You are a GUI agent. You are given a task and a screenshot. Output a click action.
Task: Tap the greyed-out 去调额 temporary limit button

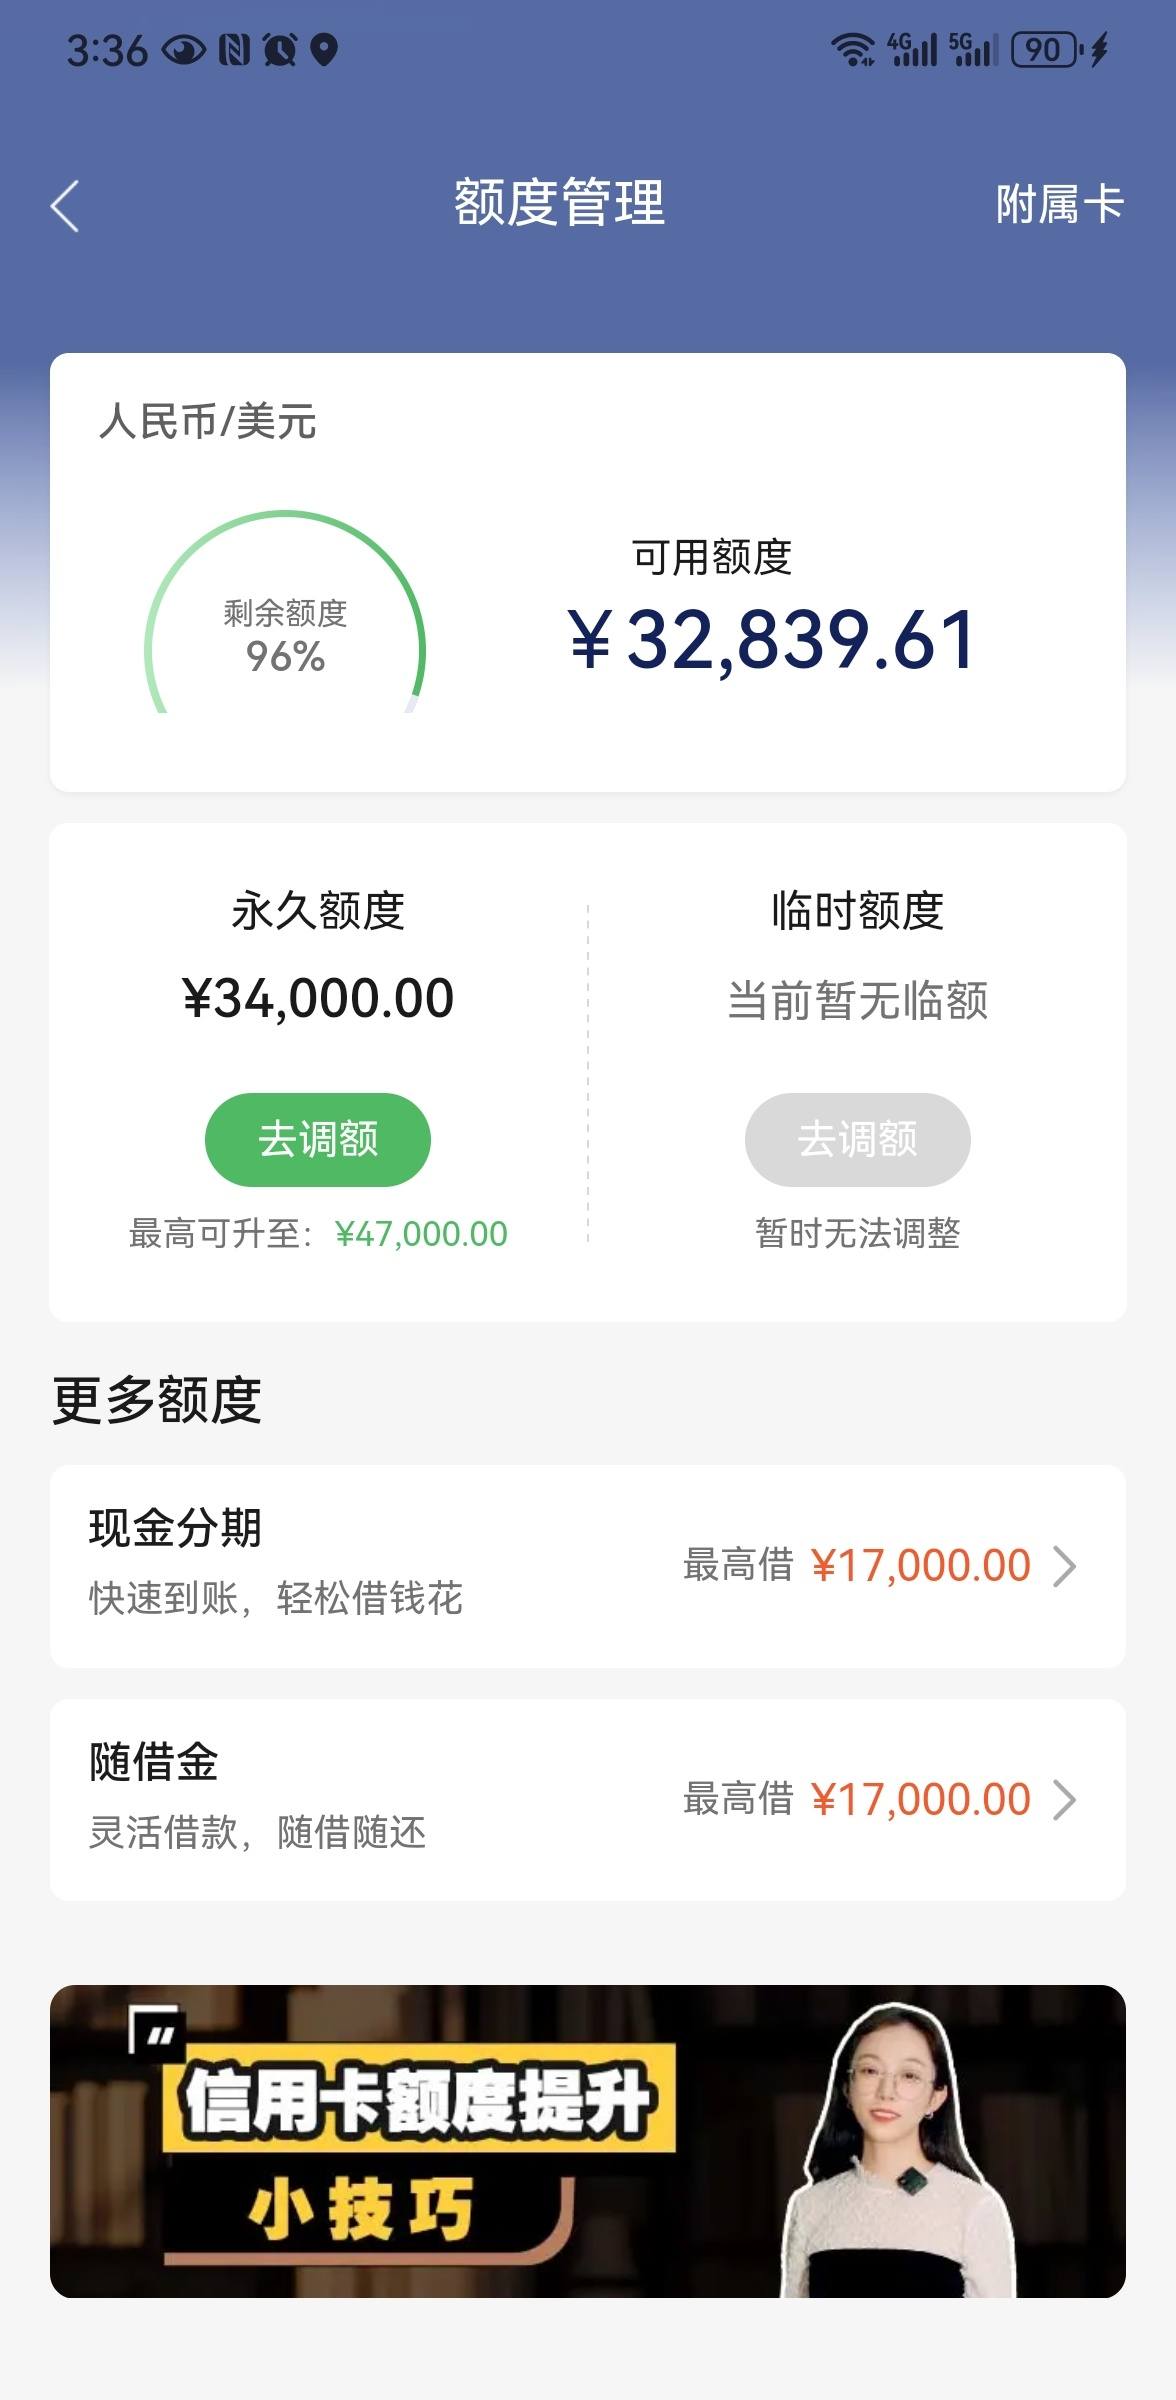click(857, 1139)
